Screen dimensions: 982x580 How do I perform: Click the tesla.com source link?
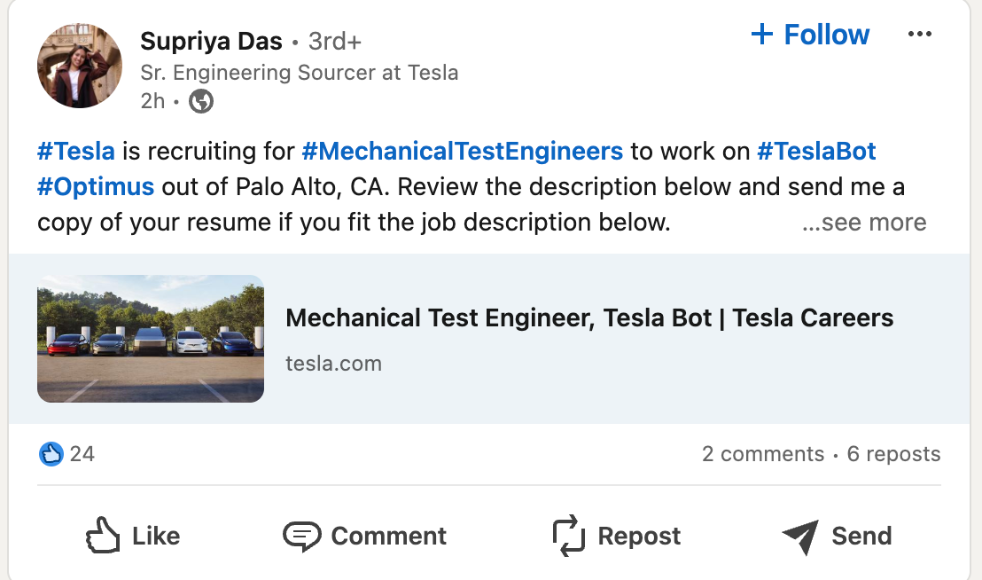tap(333, 364)
